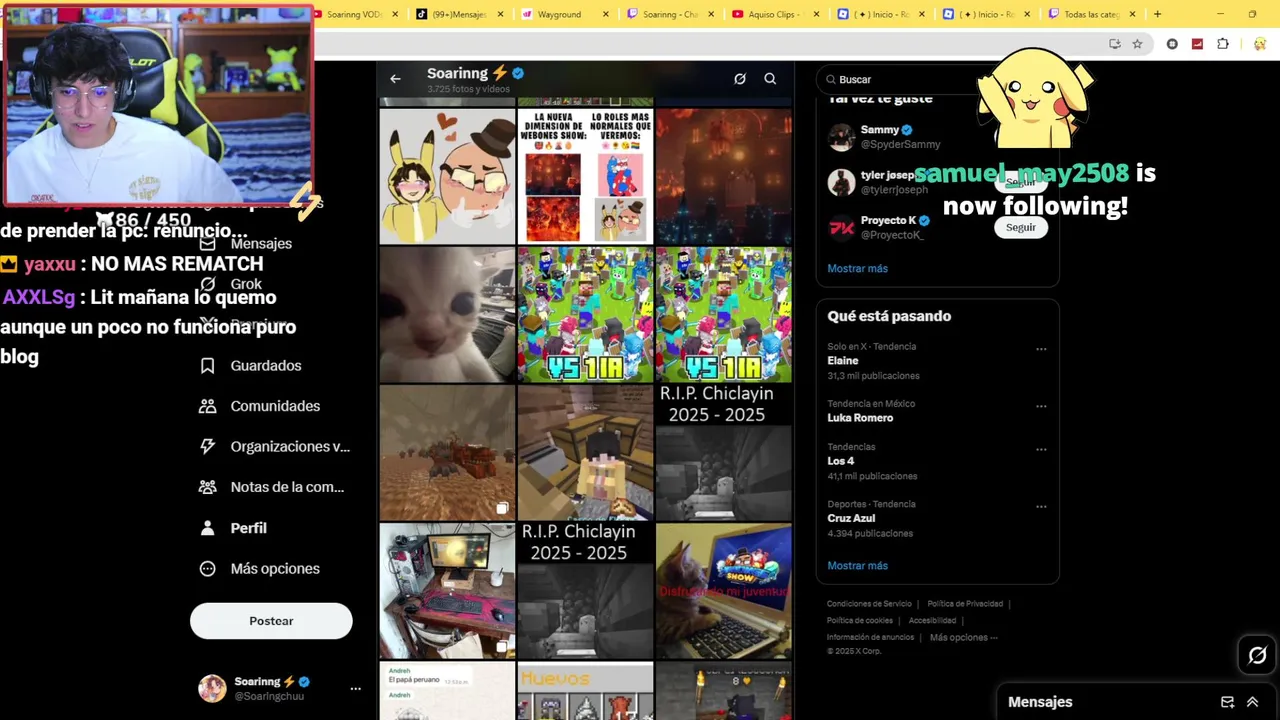Open La Nueva Dimension meme thumbnail
The height and width of the screenshot is (720, 1280).
(x=585, y=176)
